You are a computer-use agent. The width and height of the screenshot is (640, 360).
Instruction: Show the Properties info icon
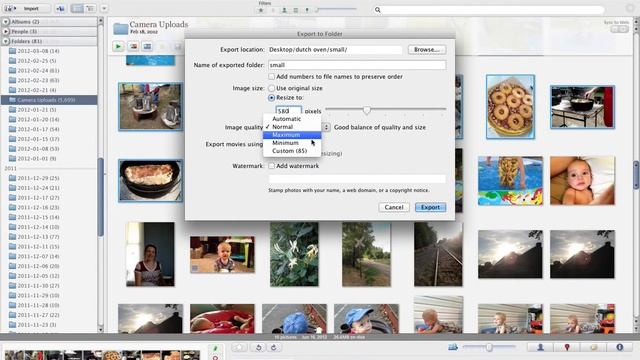pos(620,347)
